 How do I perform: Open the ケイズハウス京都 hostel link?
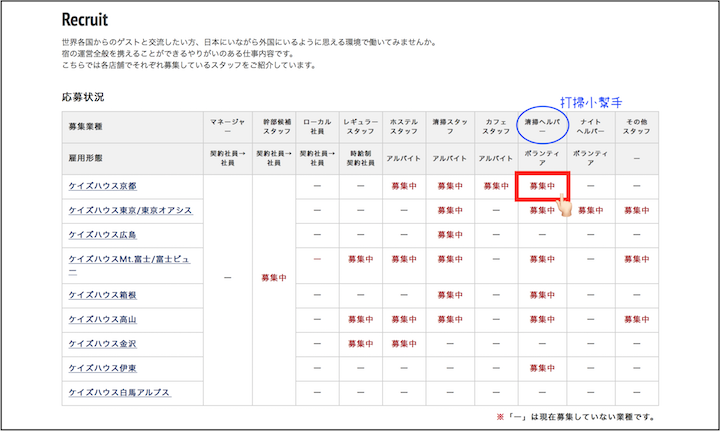pyautogui.click(x=102, y=187)
